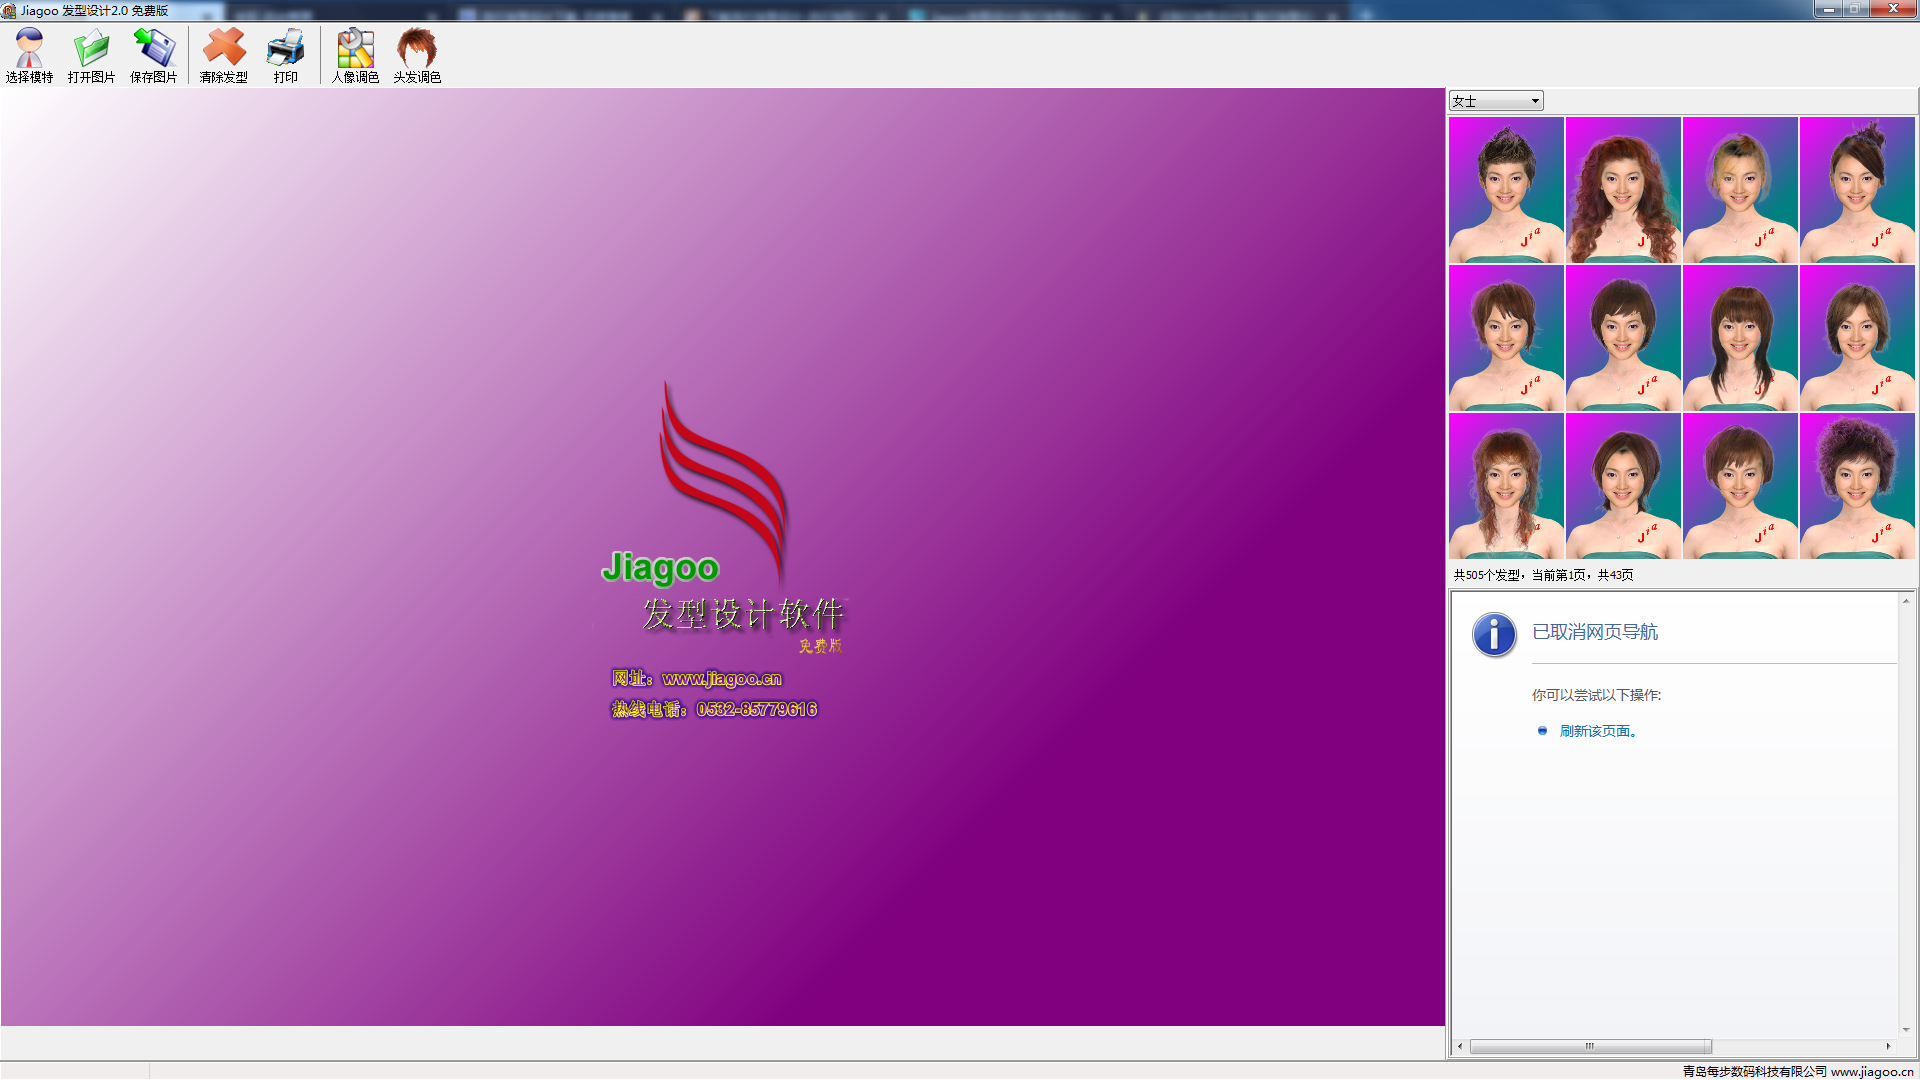Choose the long curly red hairstyle thumbnail
The height and width of the screenshot is (1080, 1920).
point(1623,190)
